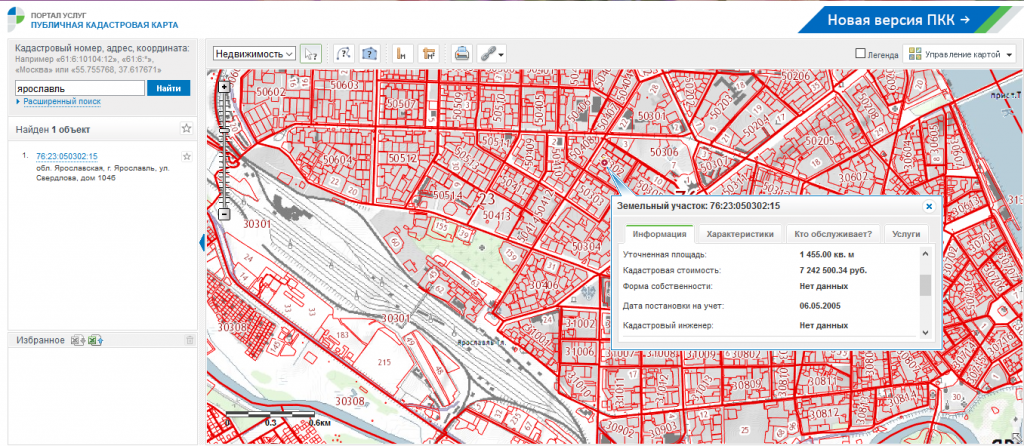Close the Земельный участок info popup

928,206
